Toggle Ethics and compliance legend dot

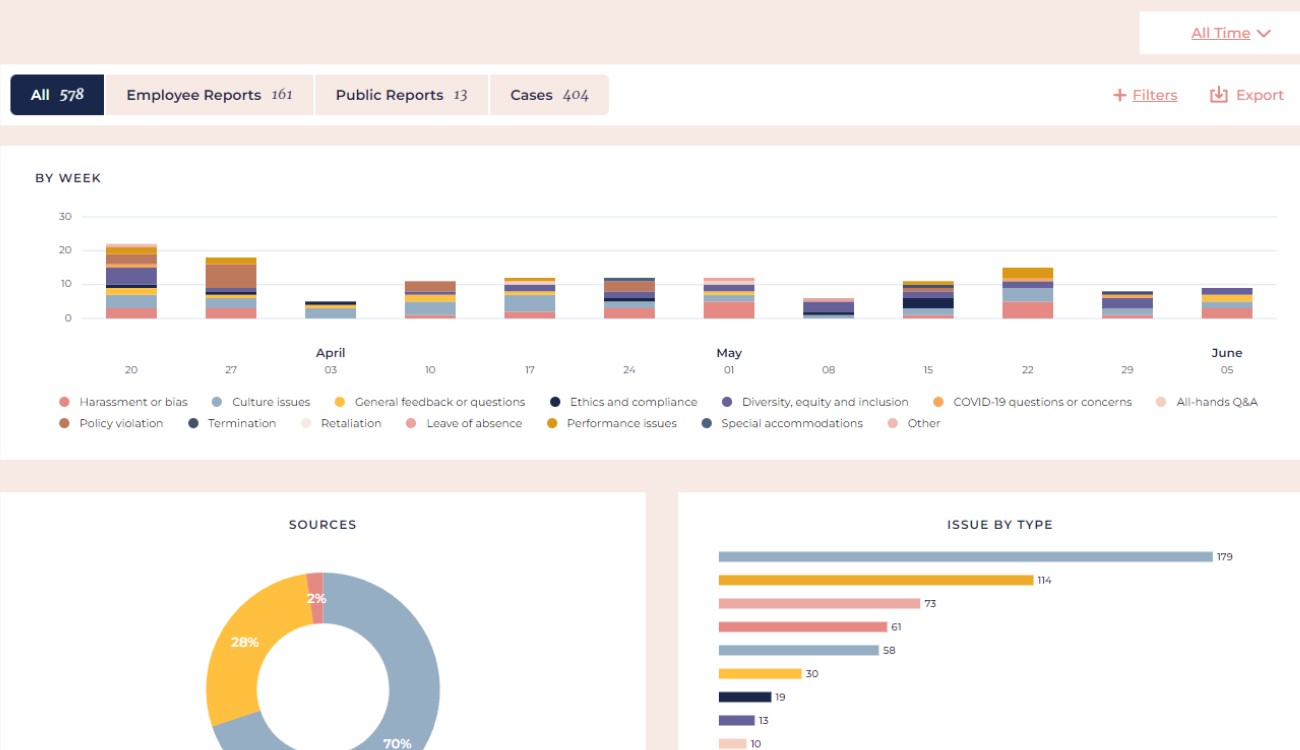coord(555,402)
